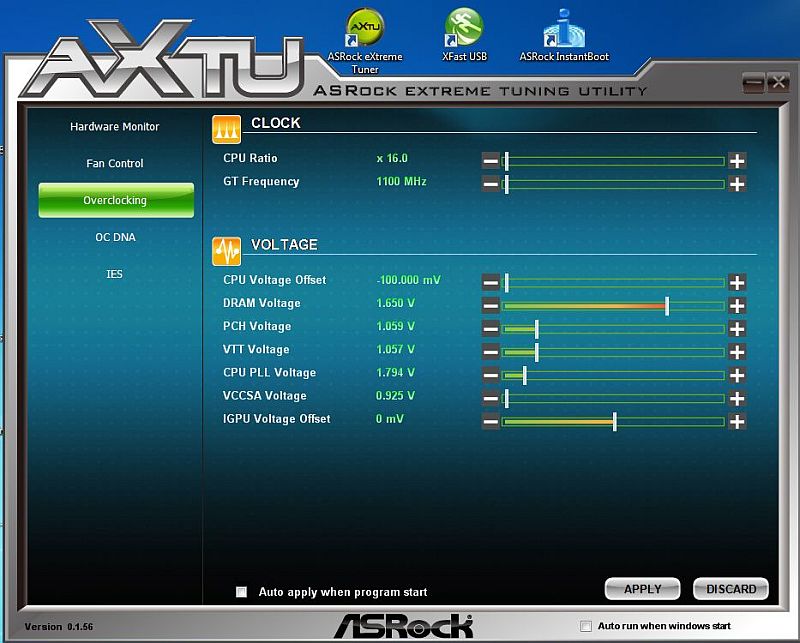Decrease GT Frequency with minus button

pyautogui.click(x=490, y=184)
